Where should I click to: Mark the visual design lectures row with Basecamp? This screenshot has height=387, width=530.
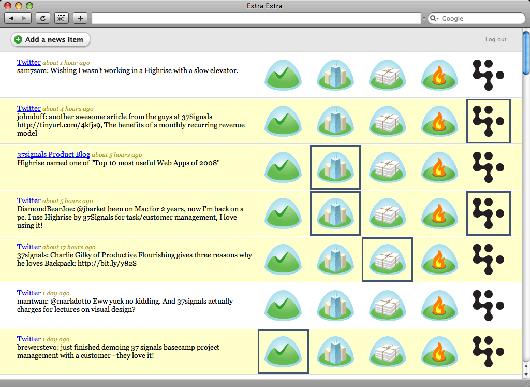283,306
